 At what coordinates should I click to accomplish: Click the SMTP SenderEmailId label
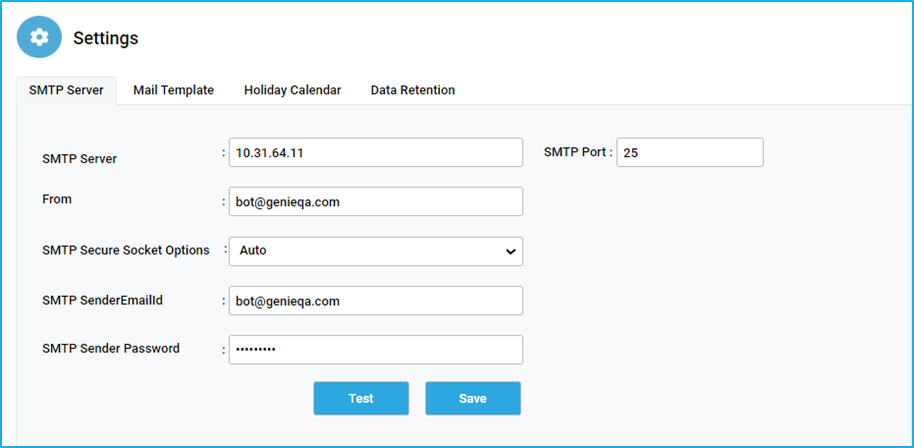point(100,299)
